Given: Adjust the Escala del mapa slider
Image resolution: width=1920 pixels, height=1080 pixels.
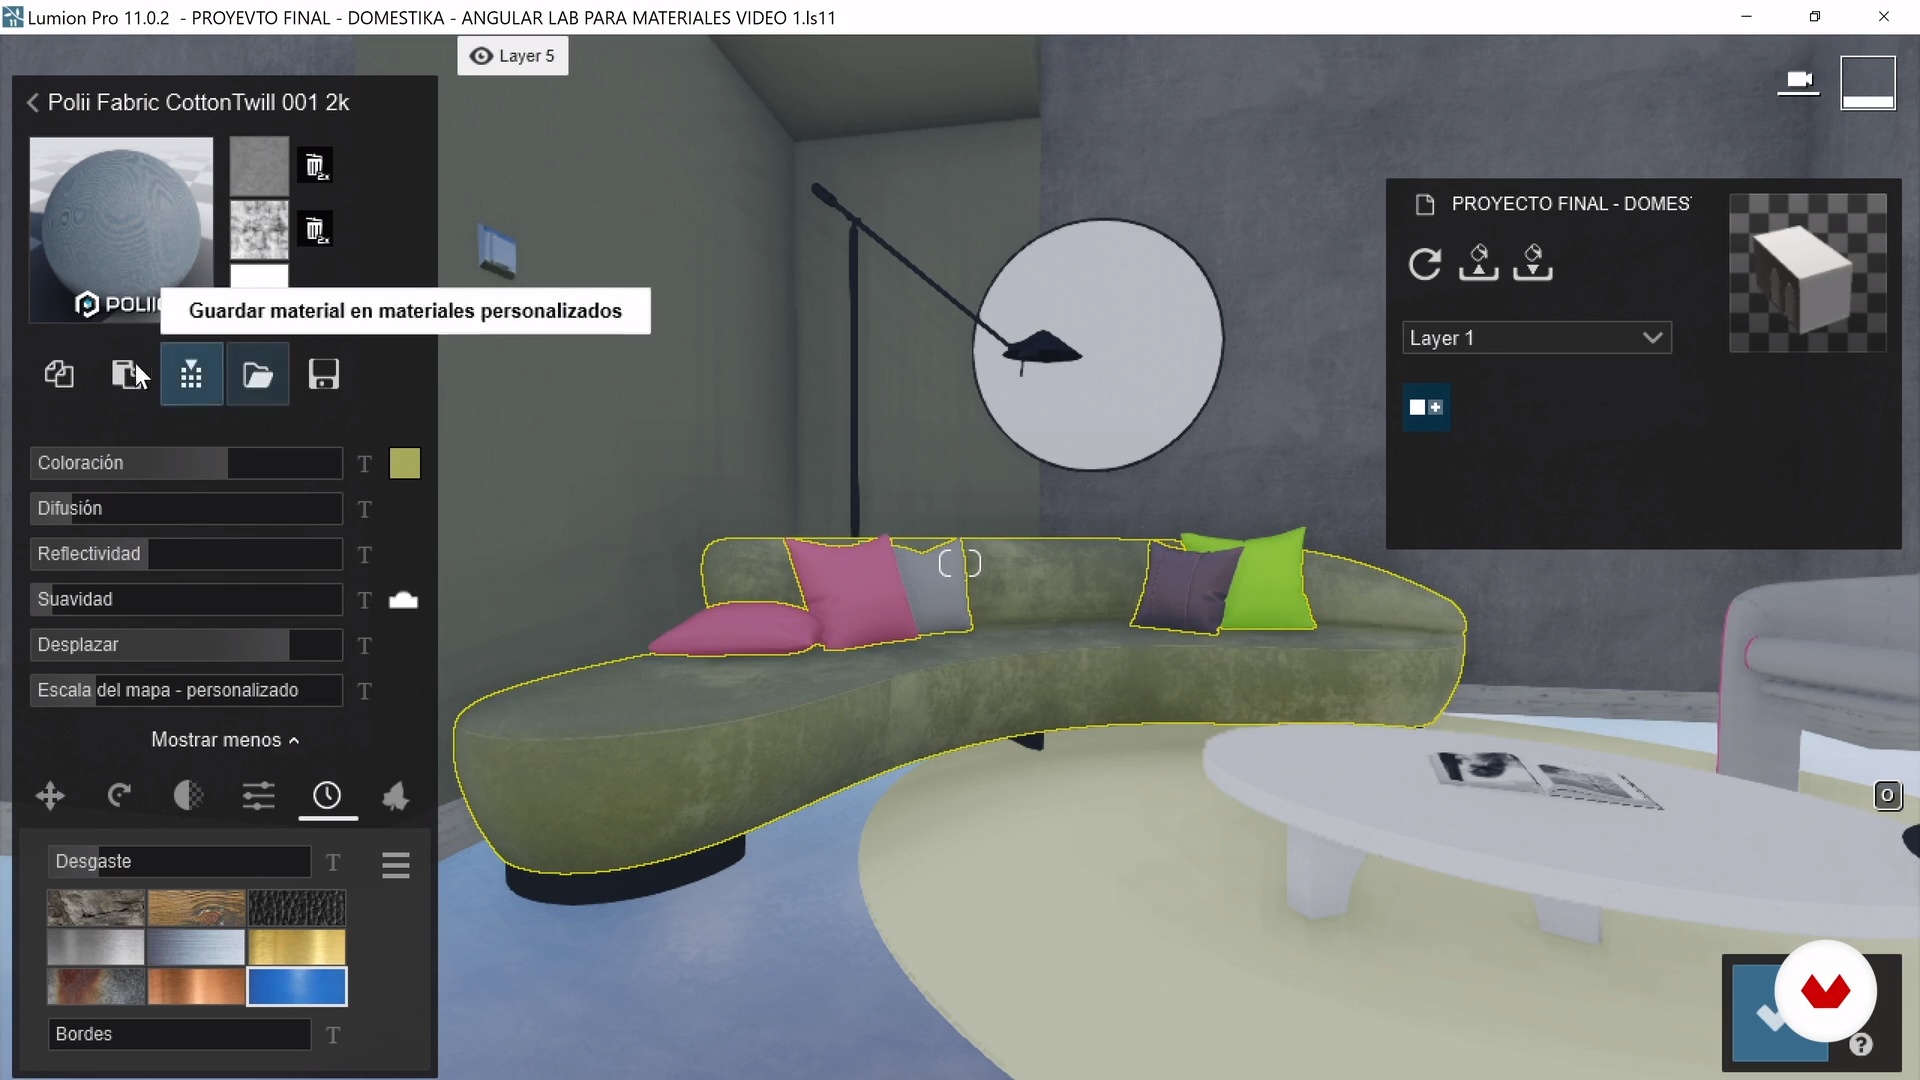Looking at the screenshot, I should [186, 690].
